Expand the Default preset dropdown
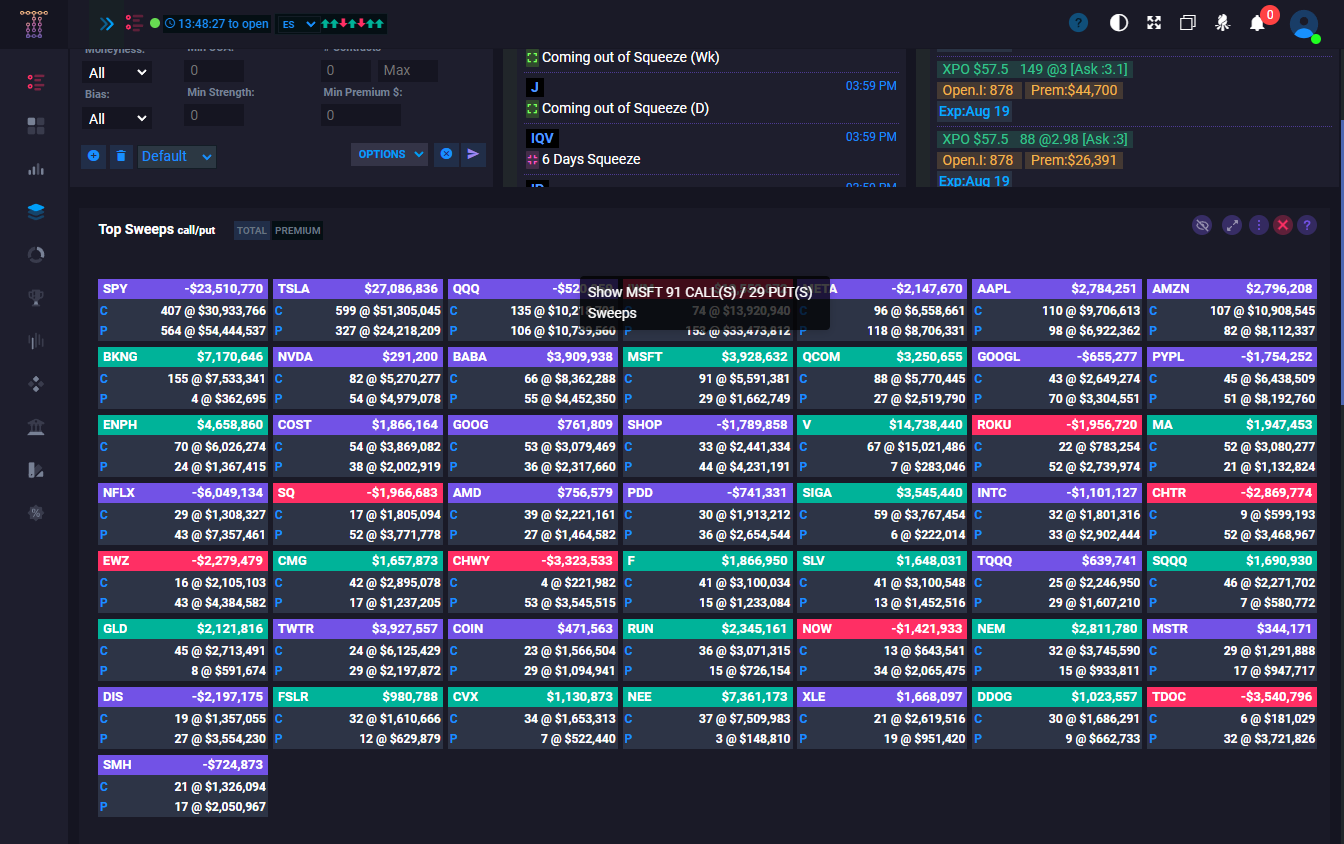1344x844 pixels. pos(177,156)
